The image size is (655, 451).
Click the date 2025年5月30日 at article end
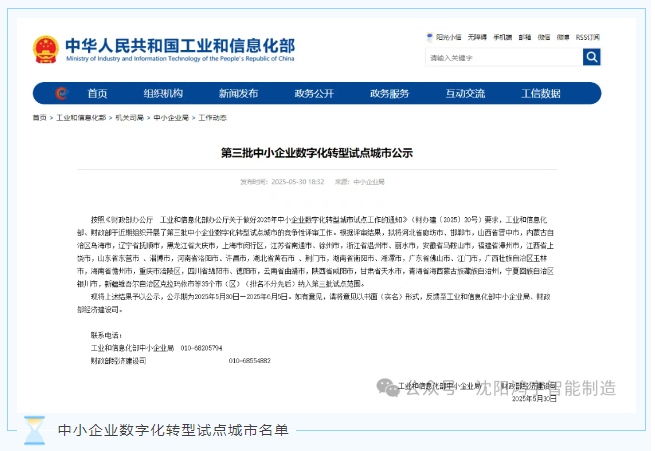[x=534, y=399]
